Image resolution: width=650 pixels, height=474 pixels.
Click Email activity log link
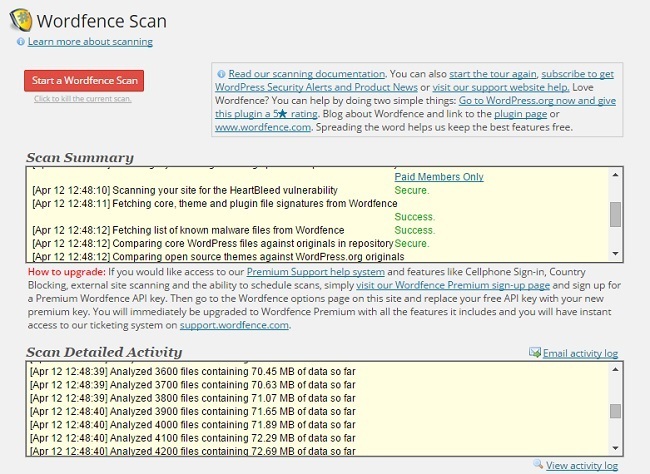(x=580, y=353)
